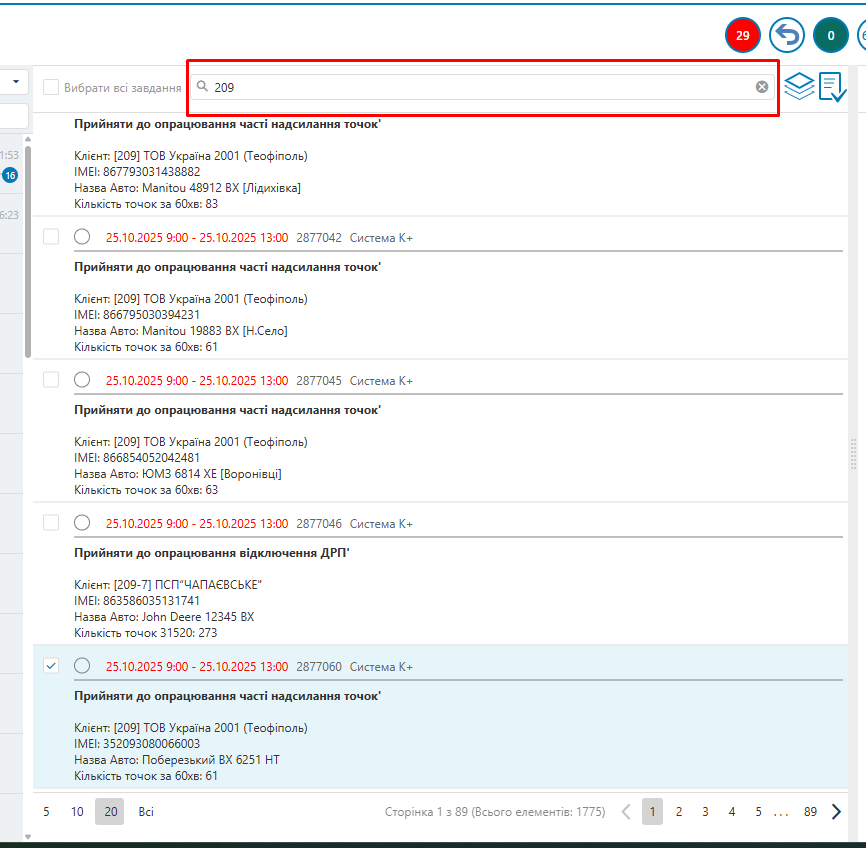The width and height of the screenshot is (866, 848).
Task: Click client '[209-7] ПСП"ЧАПАЄВСЬКЕ"' line
Action: pos(168,585)
